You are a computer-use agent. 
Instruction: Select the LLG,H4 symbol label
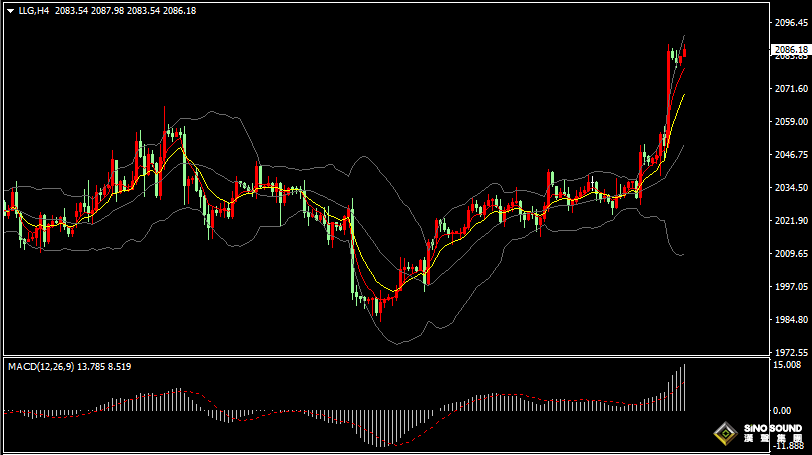[x=33, y=10]
